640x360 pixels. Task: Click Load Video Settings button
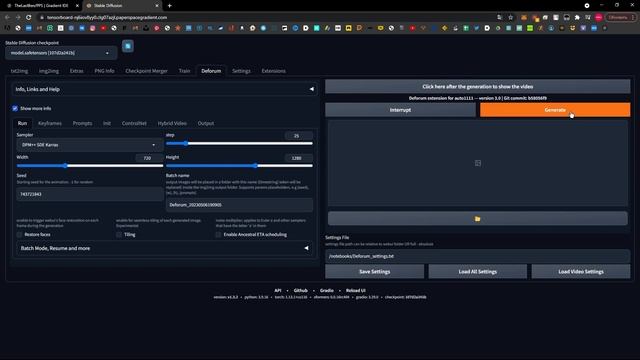coord(581,271)
